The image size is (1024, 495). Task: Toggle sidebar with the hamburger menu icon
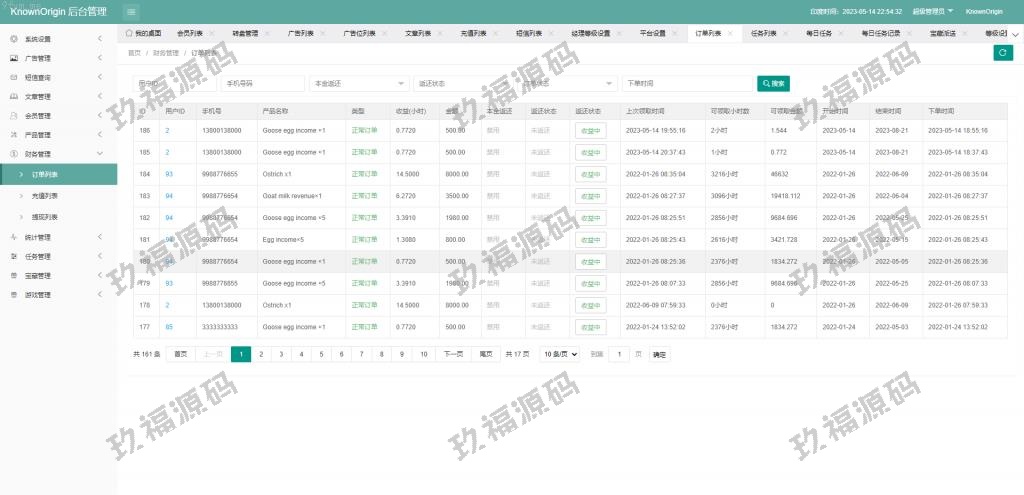tap(132, 11)
